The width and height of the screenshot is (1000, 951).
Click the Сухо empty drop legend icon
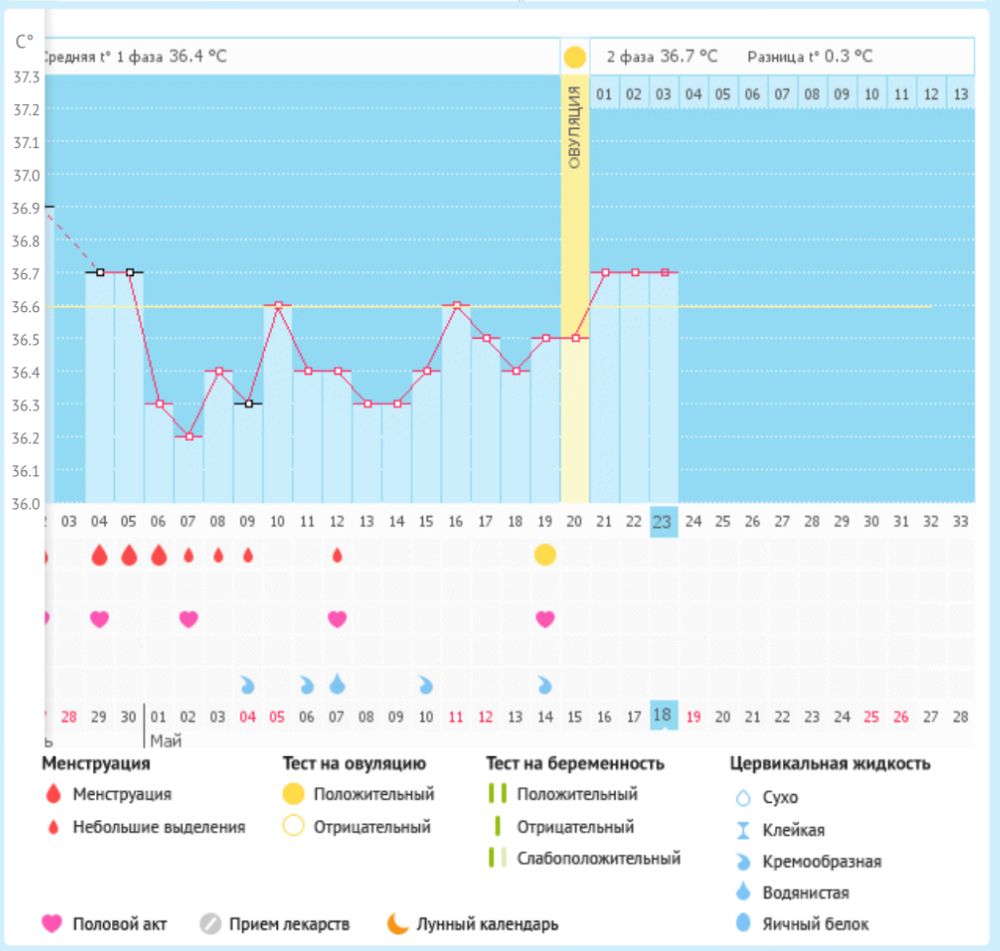point(741,798)
